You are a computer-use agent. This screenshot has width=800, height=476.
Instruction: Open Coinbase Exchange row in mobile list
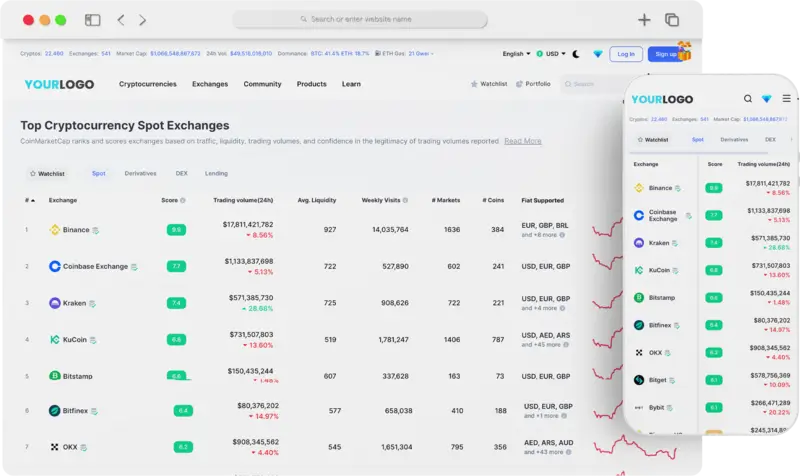[x=712, y=215]
